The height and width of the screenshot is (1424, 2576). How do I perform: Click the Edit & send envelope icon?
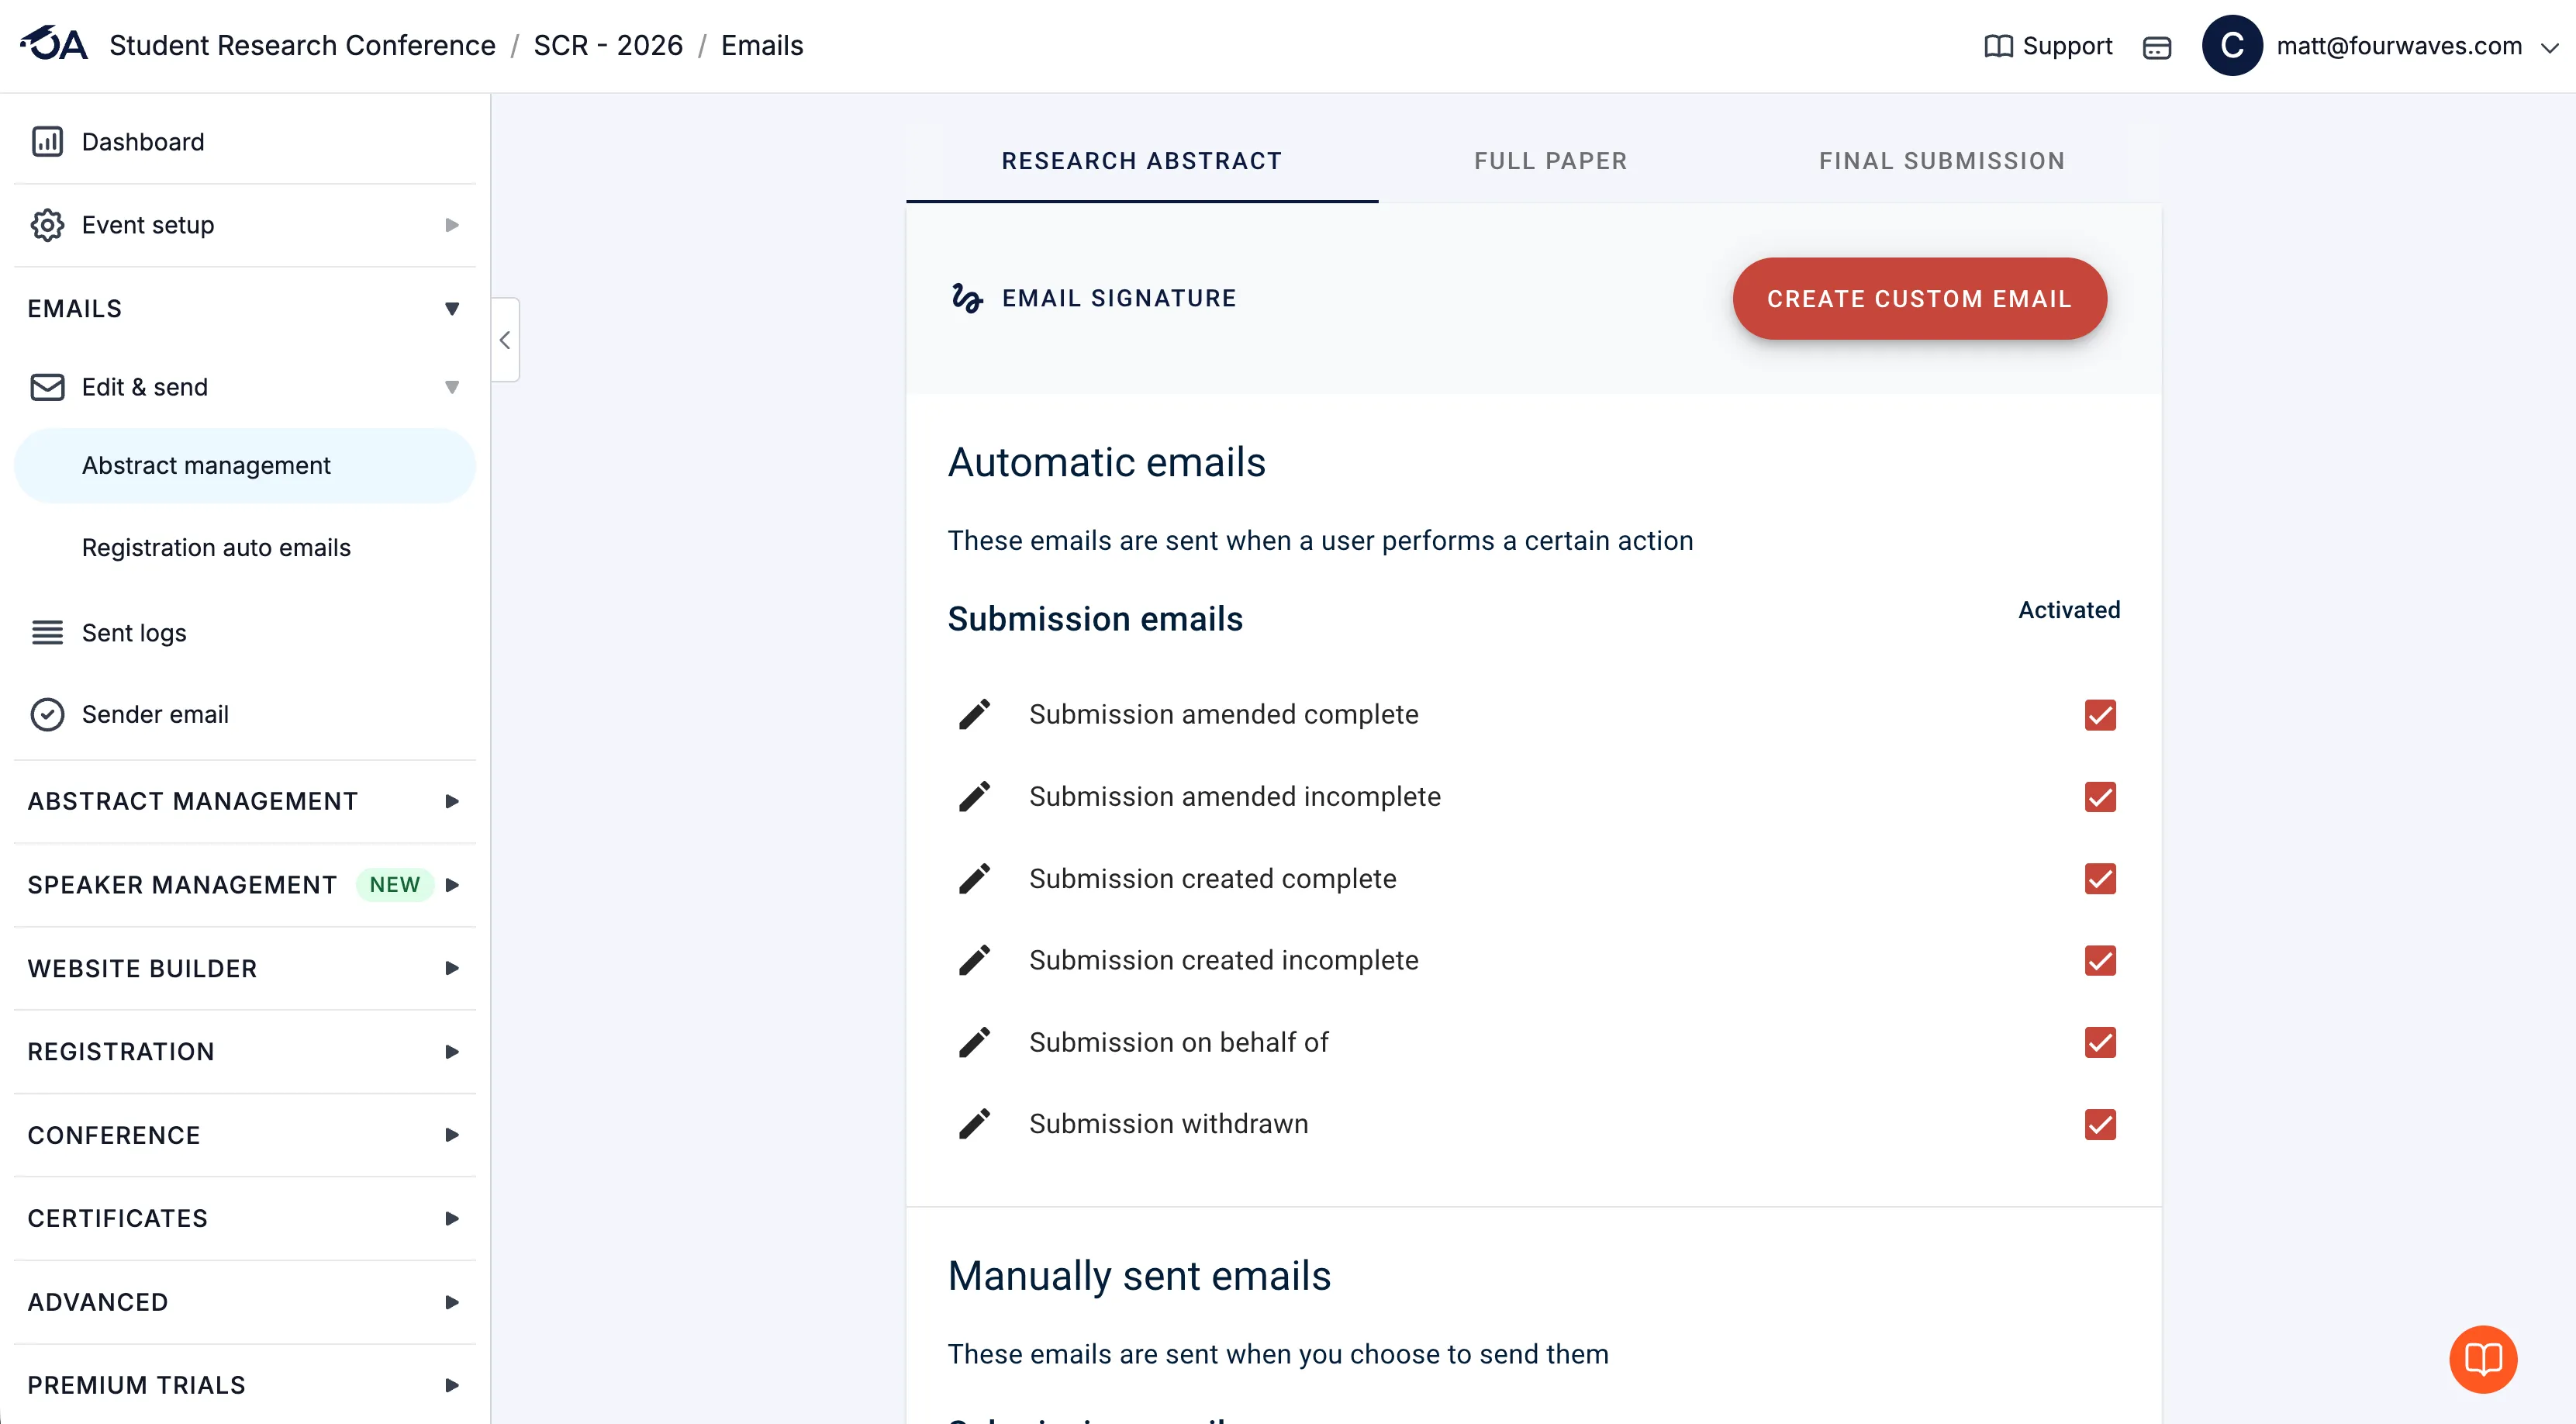(x=47, y=387)
